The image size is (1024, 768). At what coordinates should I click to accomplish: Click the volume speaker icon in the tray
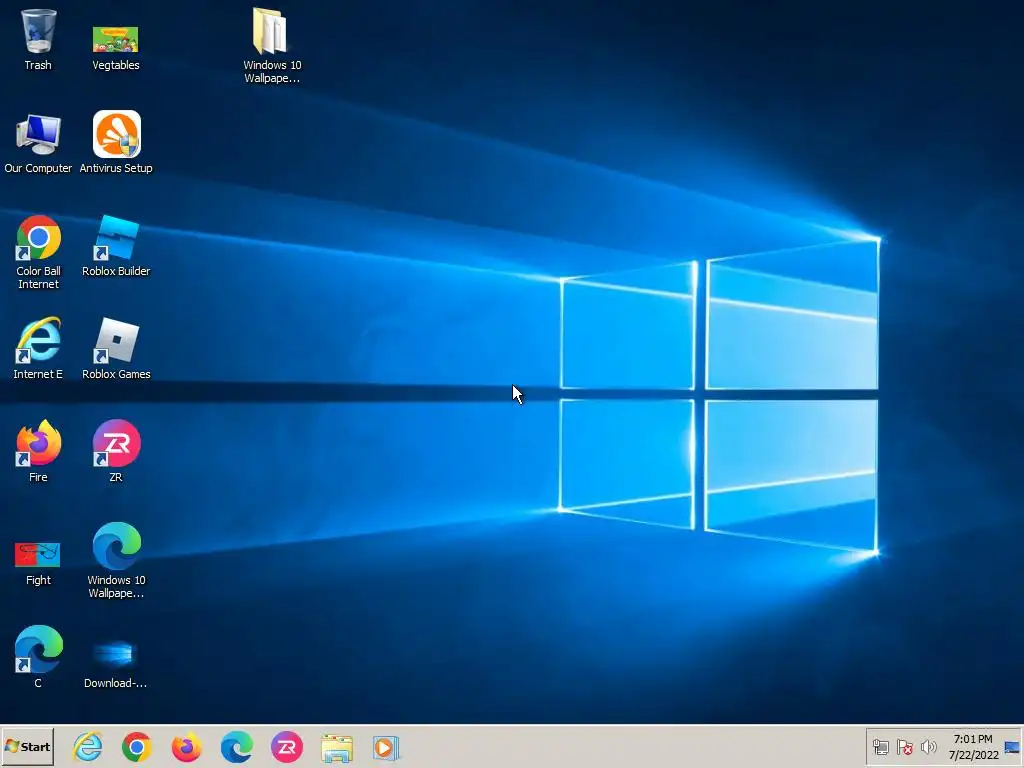point(928,747)
